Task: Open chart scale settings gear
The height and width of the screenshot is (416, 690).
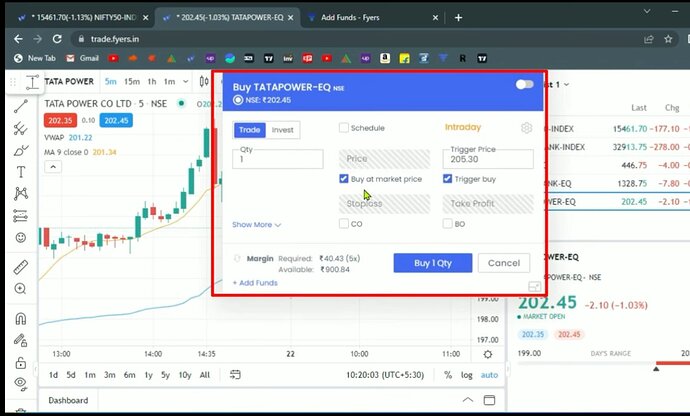Action: pyautogui.click(x=488, y=354)
